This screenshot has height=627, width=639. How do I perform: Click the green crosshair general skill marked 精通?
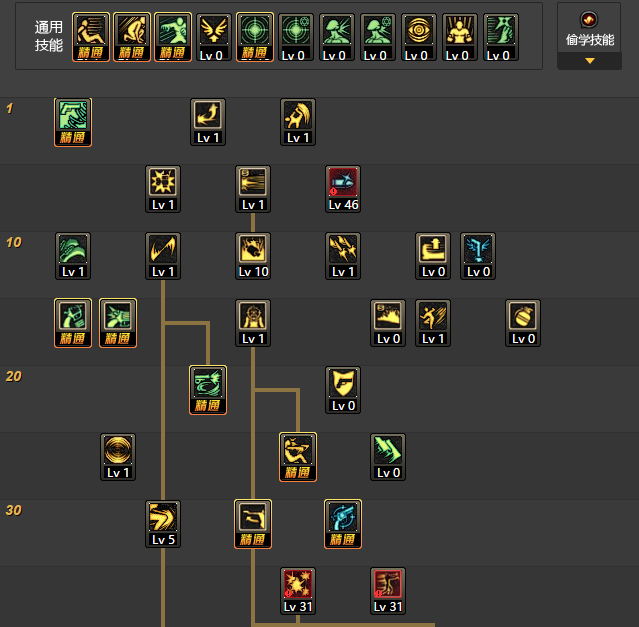[255, 37]
